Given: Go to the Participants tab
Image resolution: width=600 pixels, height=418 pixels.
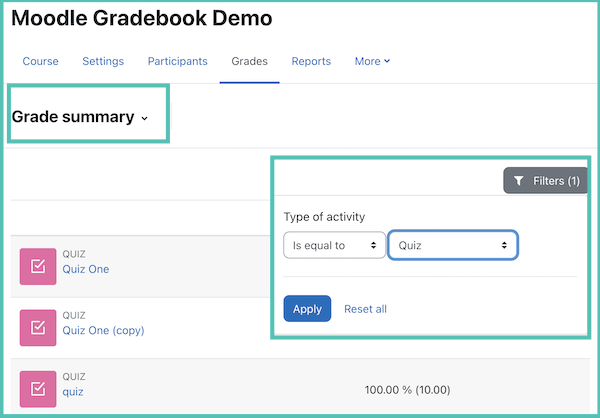Looking at the screenshot, I should click(x=178, y=61).
